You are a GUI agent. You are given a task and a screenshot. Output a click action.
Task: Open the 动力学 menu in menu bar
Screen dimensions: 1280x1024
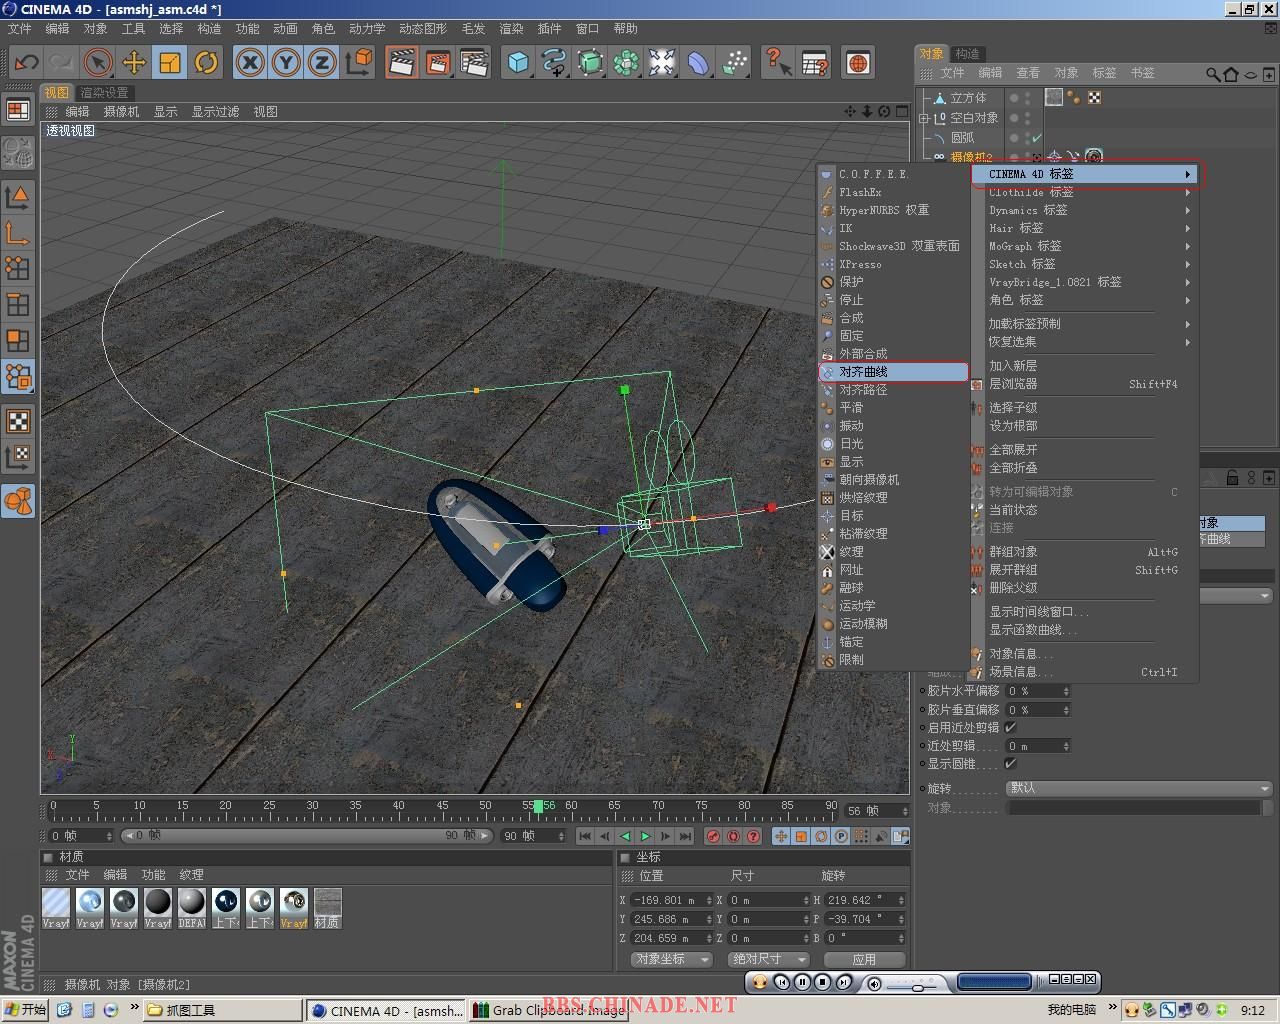coord(367,28)
